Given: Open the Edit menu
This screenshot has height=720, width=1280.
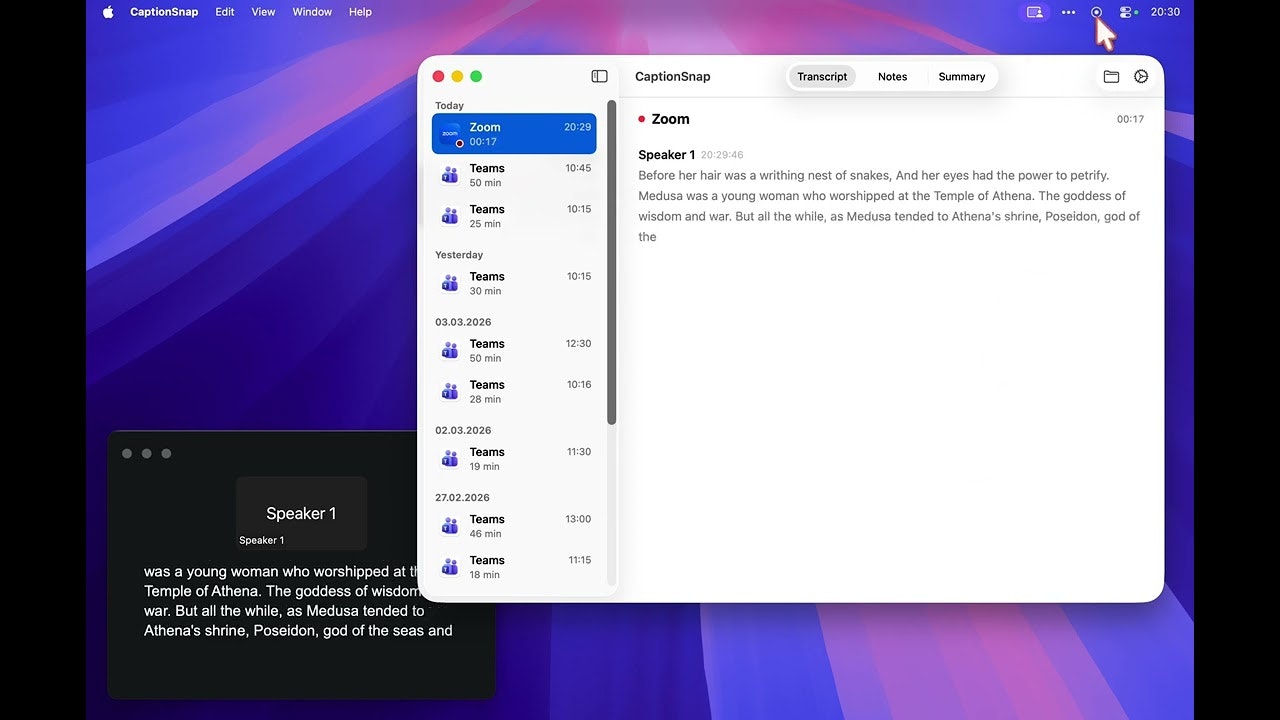Looking at the screenshot, I should pyautogui.click(x=225, y=12).
